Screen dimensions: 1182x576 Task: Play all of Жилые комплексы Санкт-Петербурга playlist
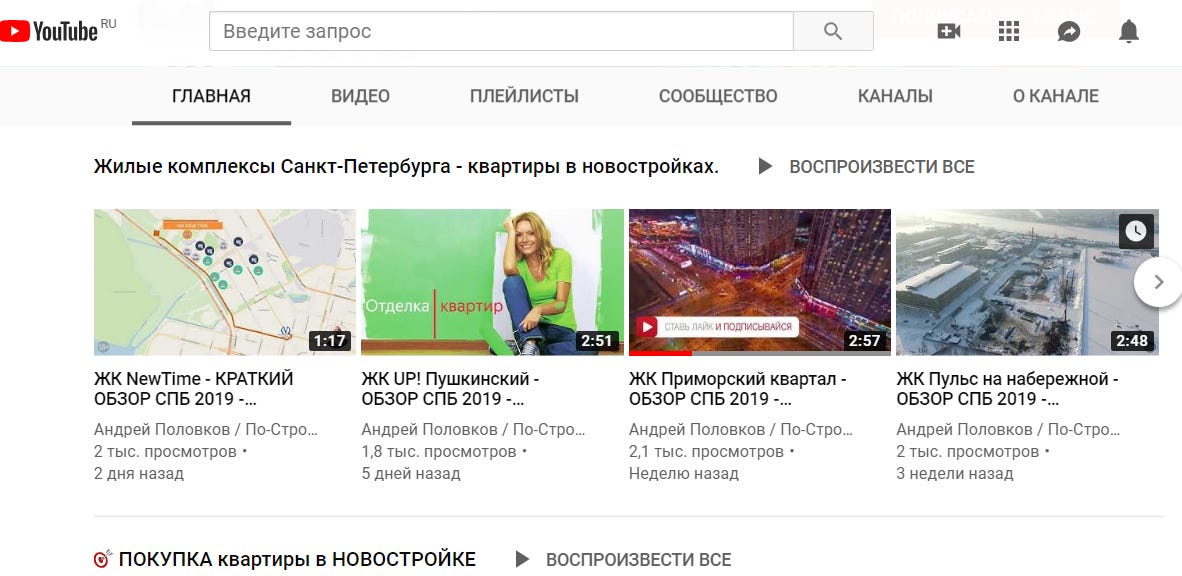(x=866, y=167)
